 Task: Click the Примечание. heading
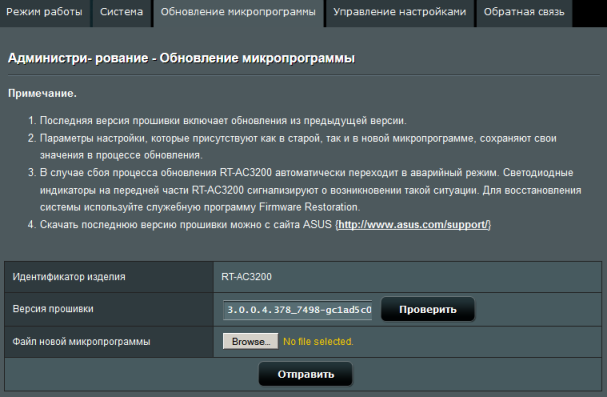tap(42, 94)
